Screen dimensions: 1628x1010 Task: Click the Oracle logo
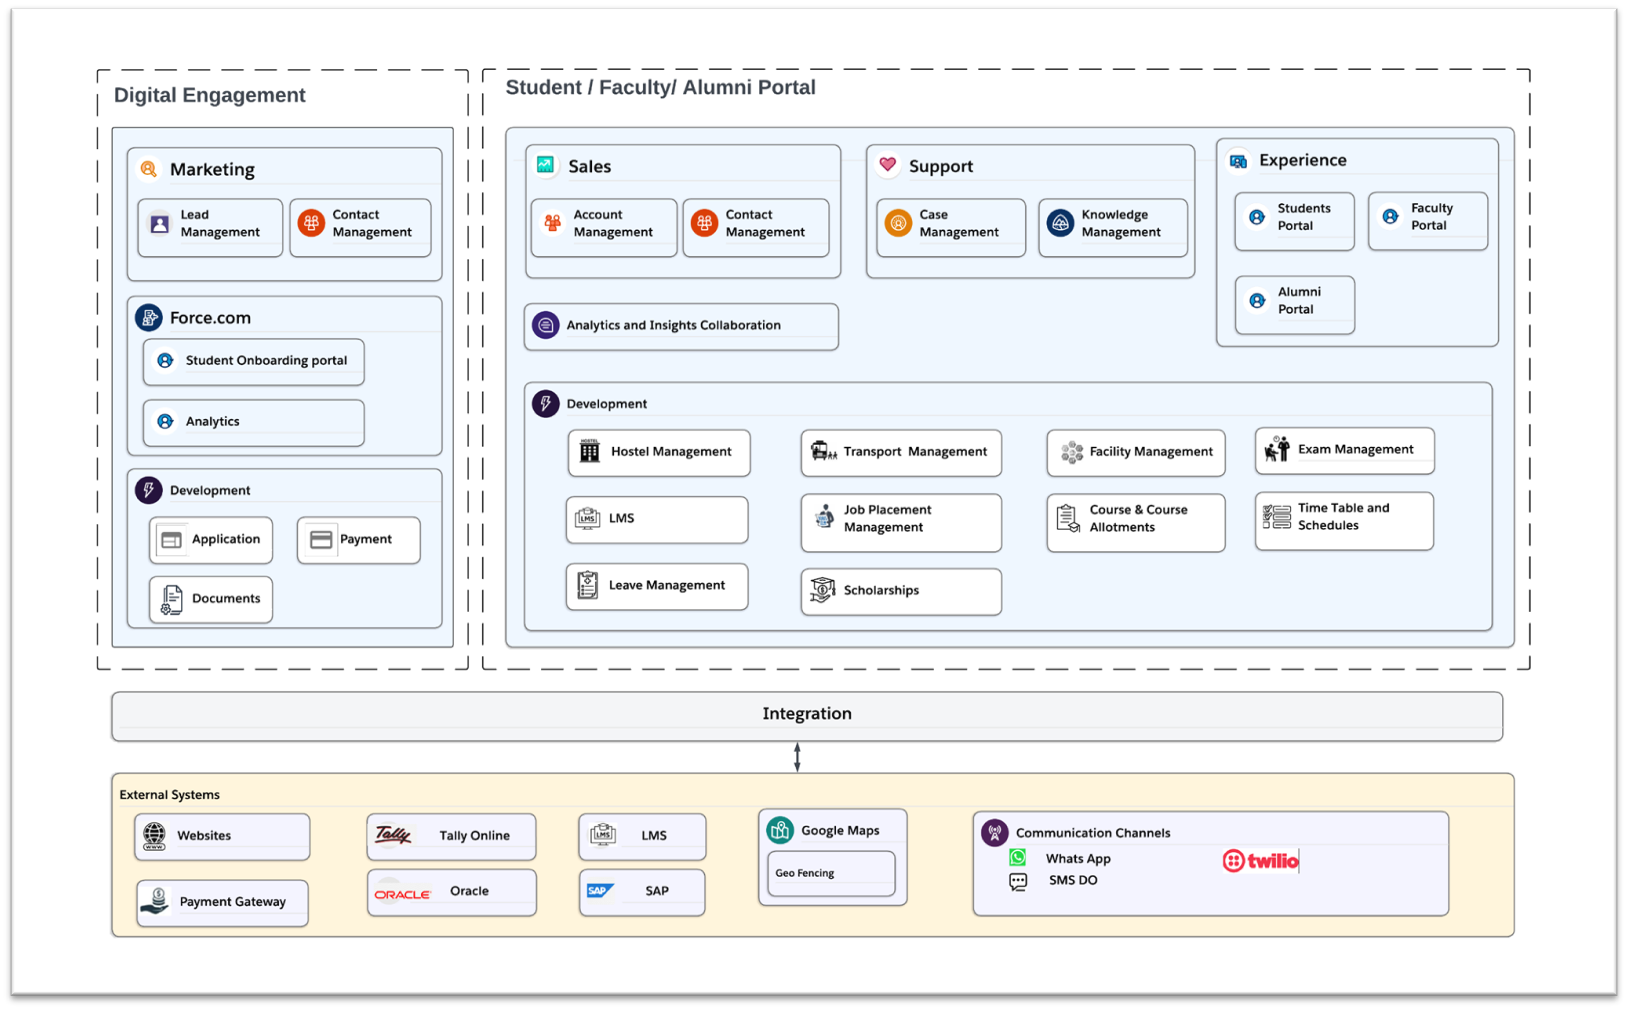click(402, 893)
